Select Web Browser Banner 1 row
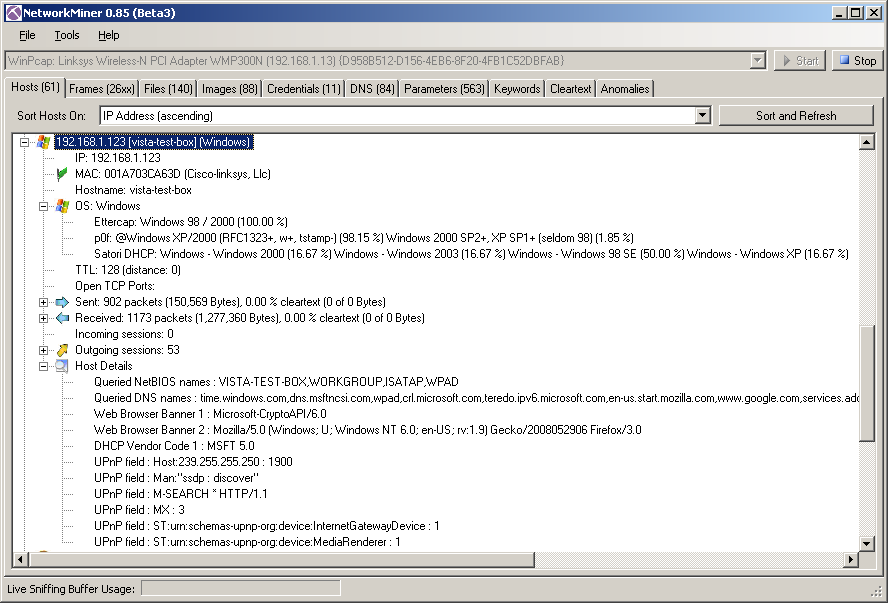888x603 pixels. (x=210, y=414)
